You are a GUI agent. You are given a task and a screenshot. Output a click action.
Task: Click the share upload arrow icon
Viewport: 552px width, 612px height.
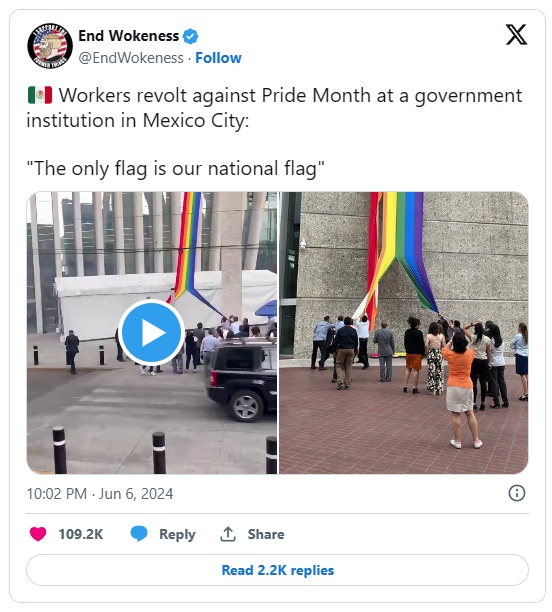[228, 534]
